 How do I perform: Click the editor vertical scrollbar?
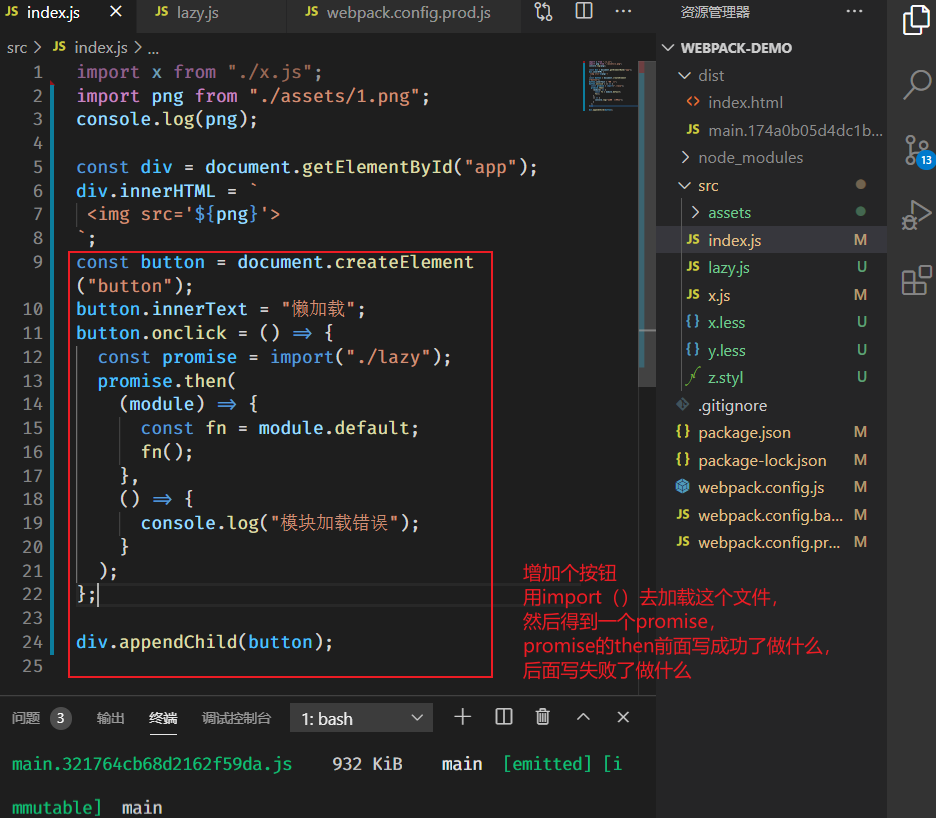click(647, 224)
